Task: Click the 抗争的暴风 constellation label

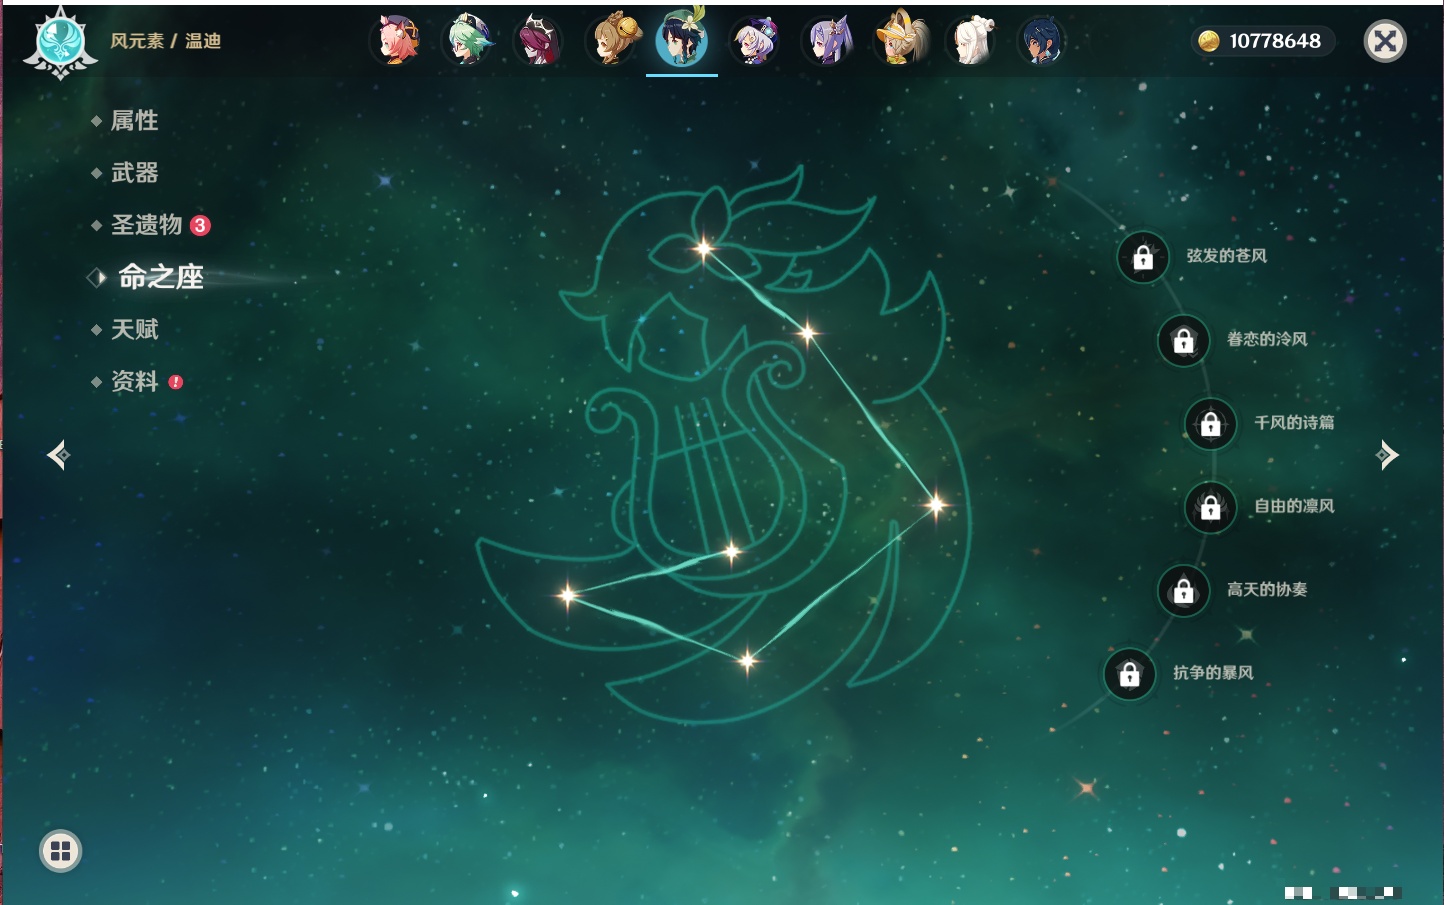Action: [x=1213, y=672]
